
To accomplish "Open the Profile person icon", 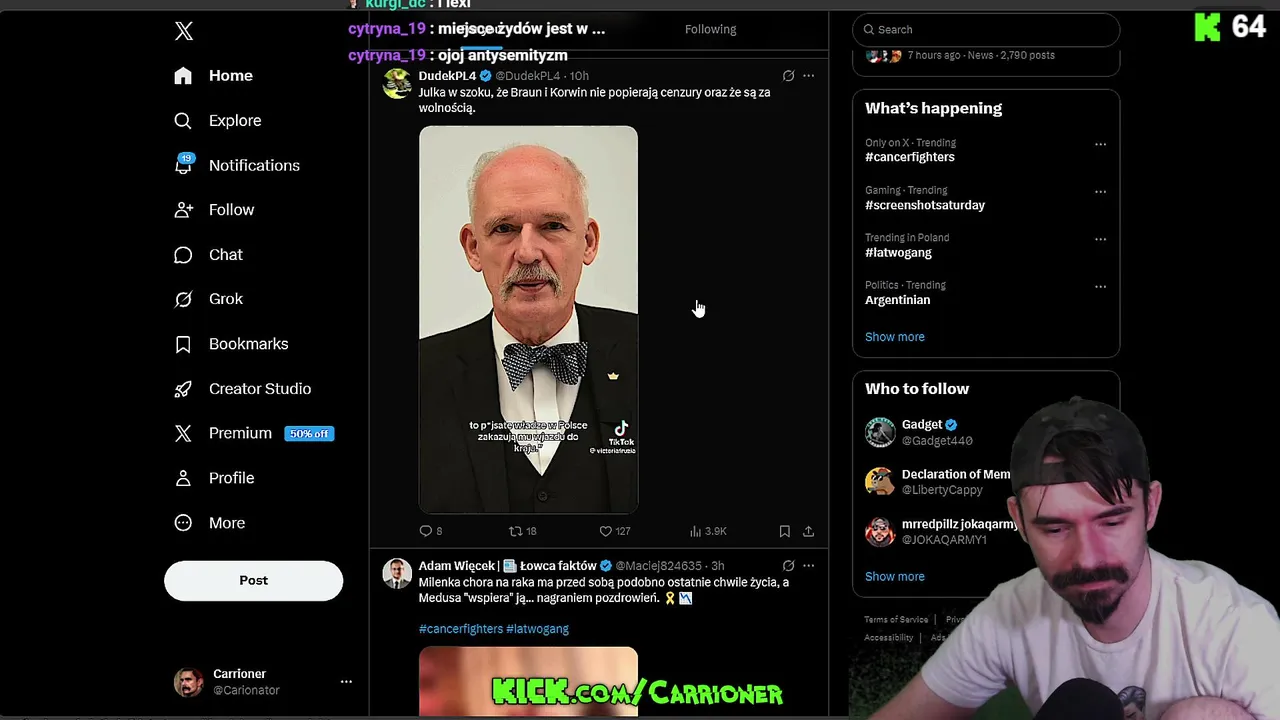I will [x=183, y=478].
